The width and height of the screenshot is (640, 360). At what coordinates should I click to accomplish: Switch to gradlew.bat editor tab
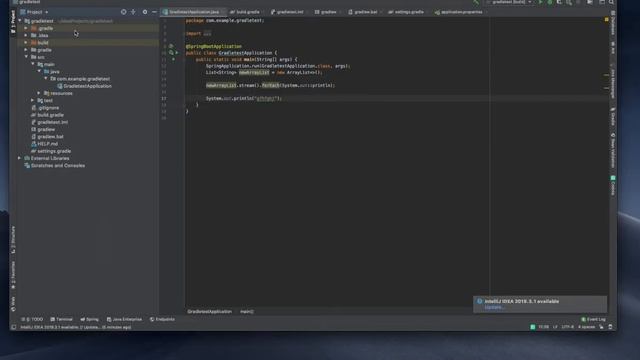click(364, 12)
